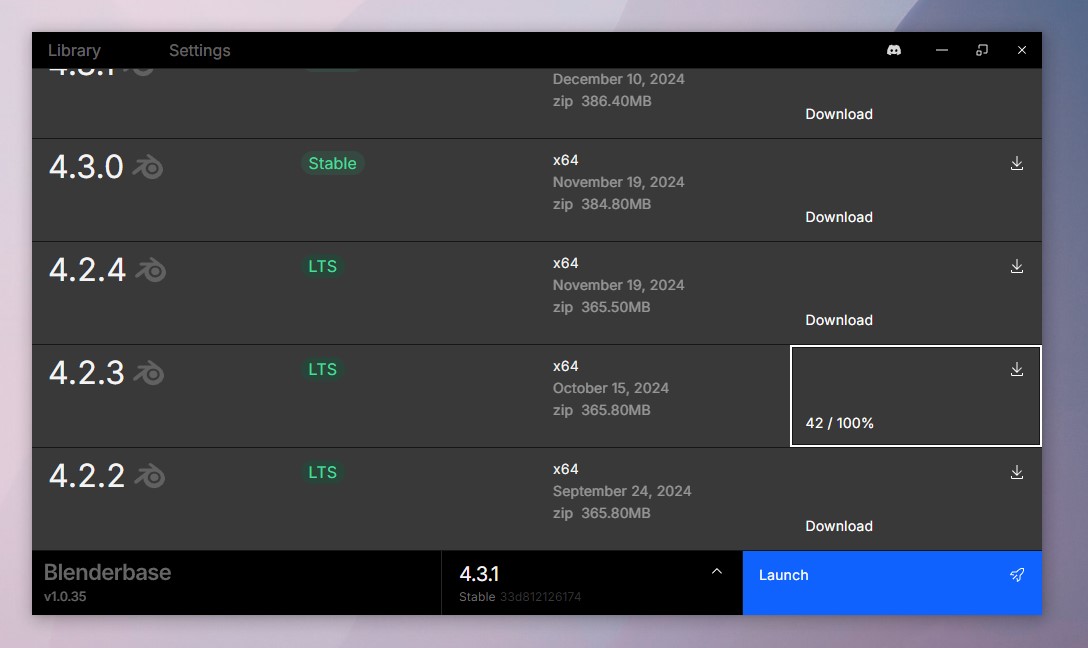Select the 4.2.2 version number

[87, 476]
